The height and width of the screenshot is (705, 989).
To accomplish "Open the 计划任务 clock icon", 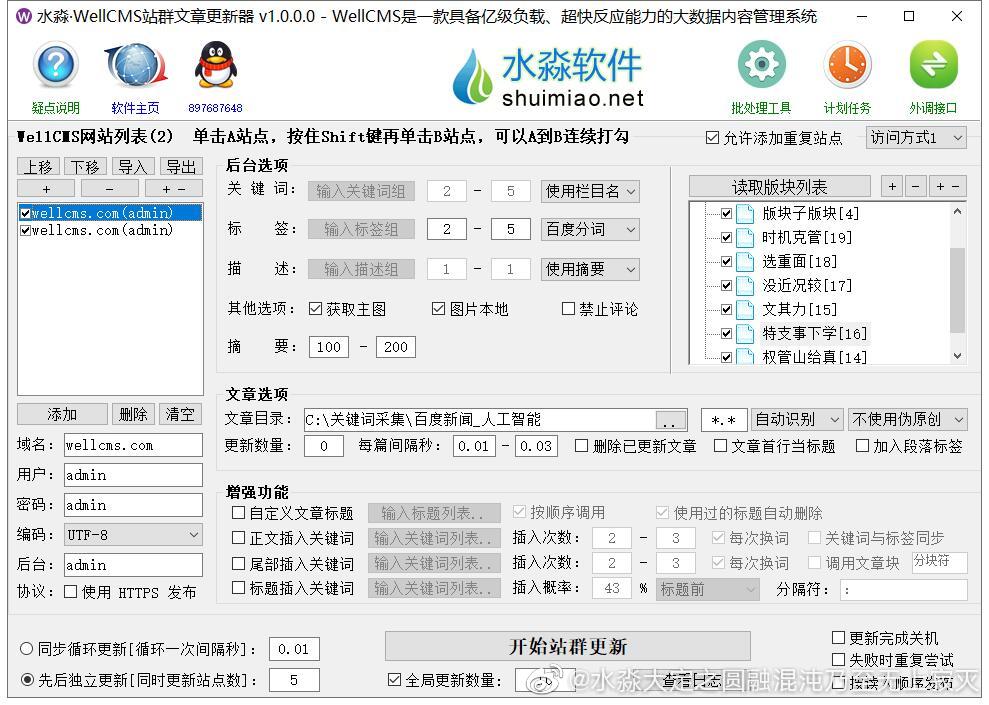I will 847,64.
